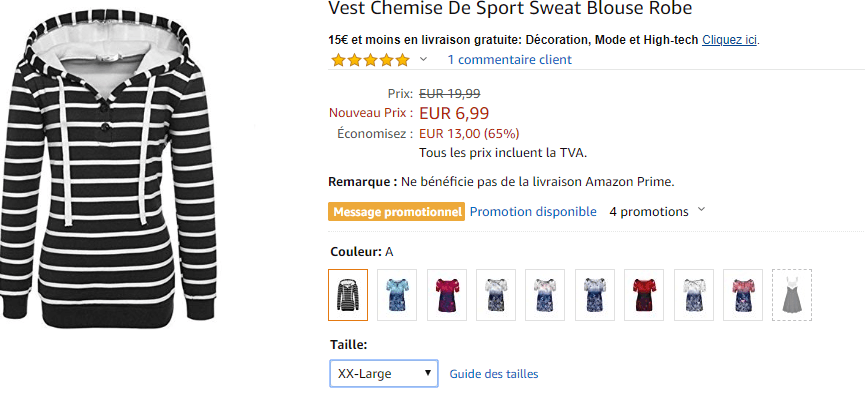Pick the magenta purple top swatch

pos(447,295)
